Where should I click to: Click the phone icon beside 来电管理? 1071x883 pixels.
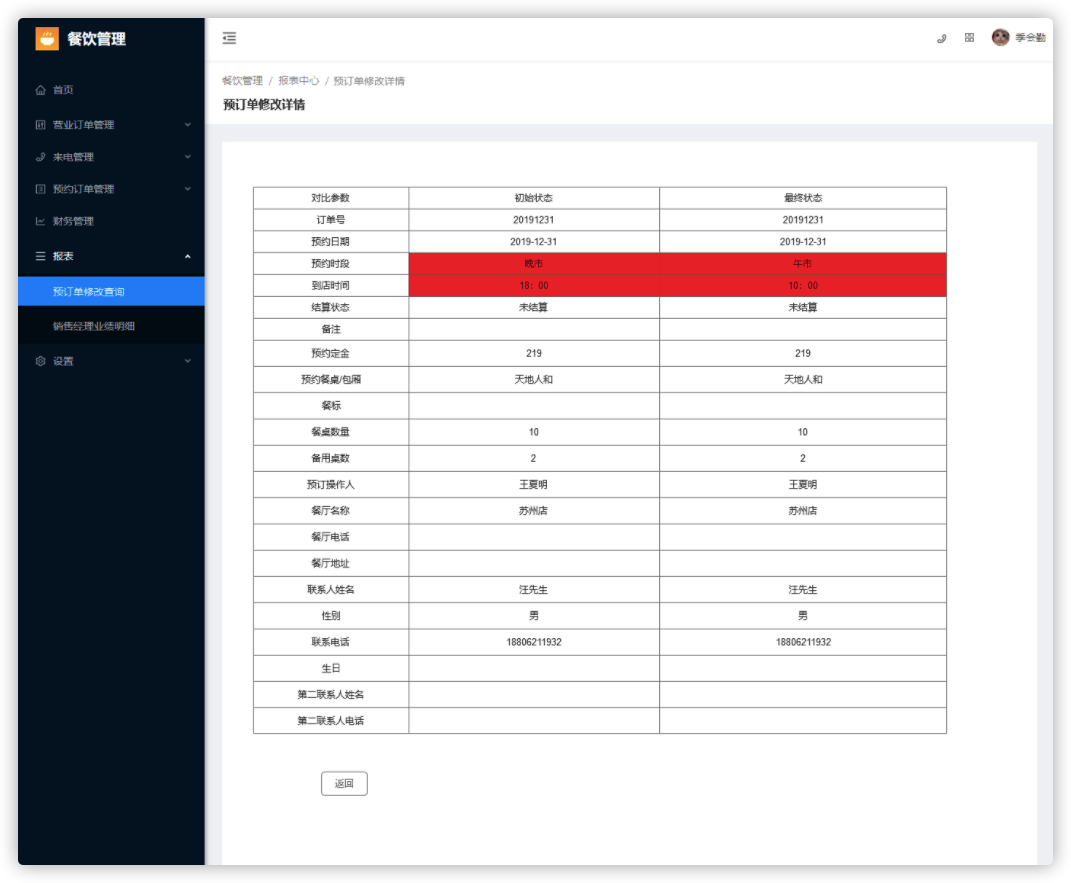coord(40,156)
